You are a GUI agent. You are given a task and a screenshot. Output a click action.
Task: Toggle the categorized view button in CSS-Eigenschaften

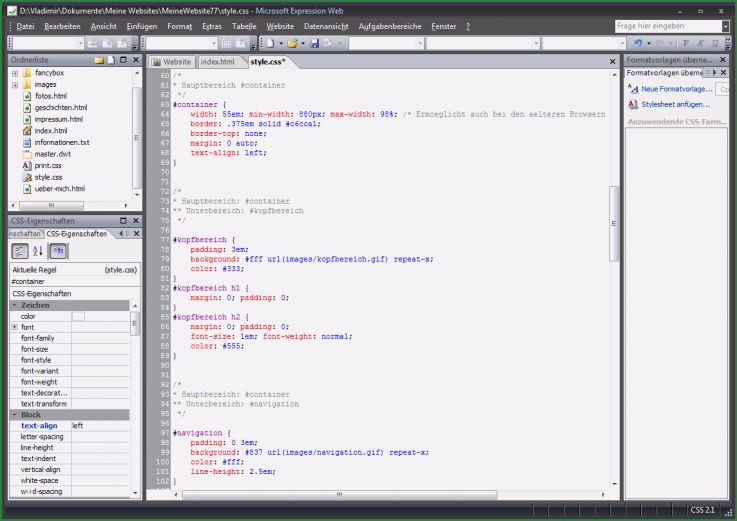20,251
